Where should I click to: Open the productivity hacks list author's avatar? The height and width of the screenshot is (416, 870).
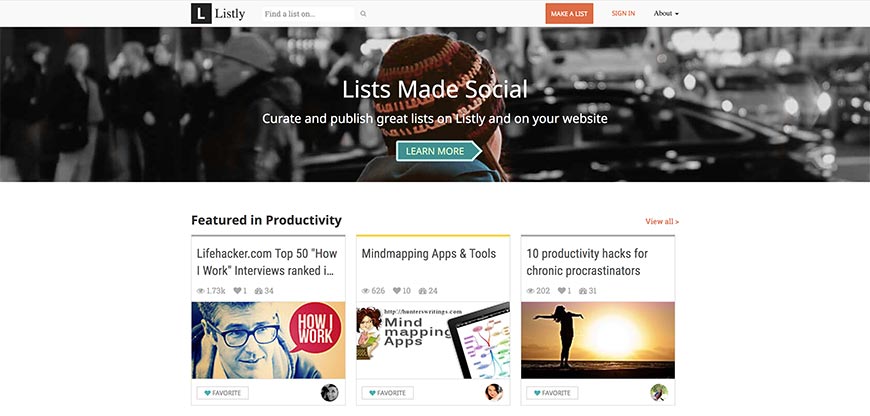click(x=659, y=393)
